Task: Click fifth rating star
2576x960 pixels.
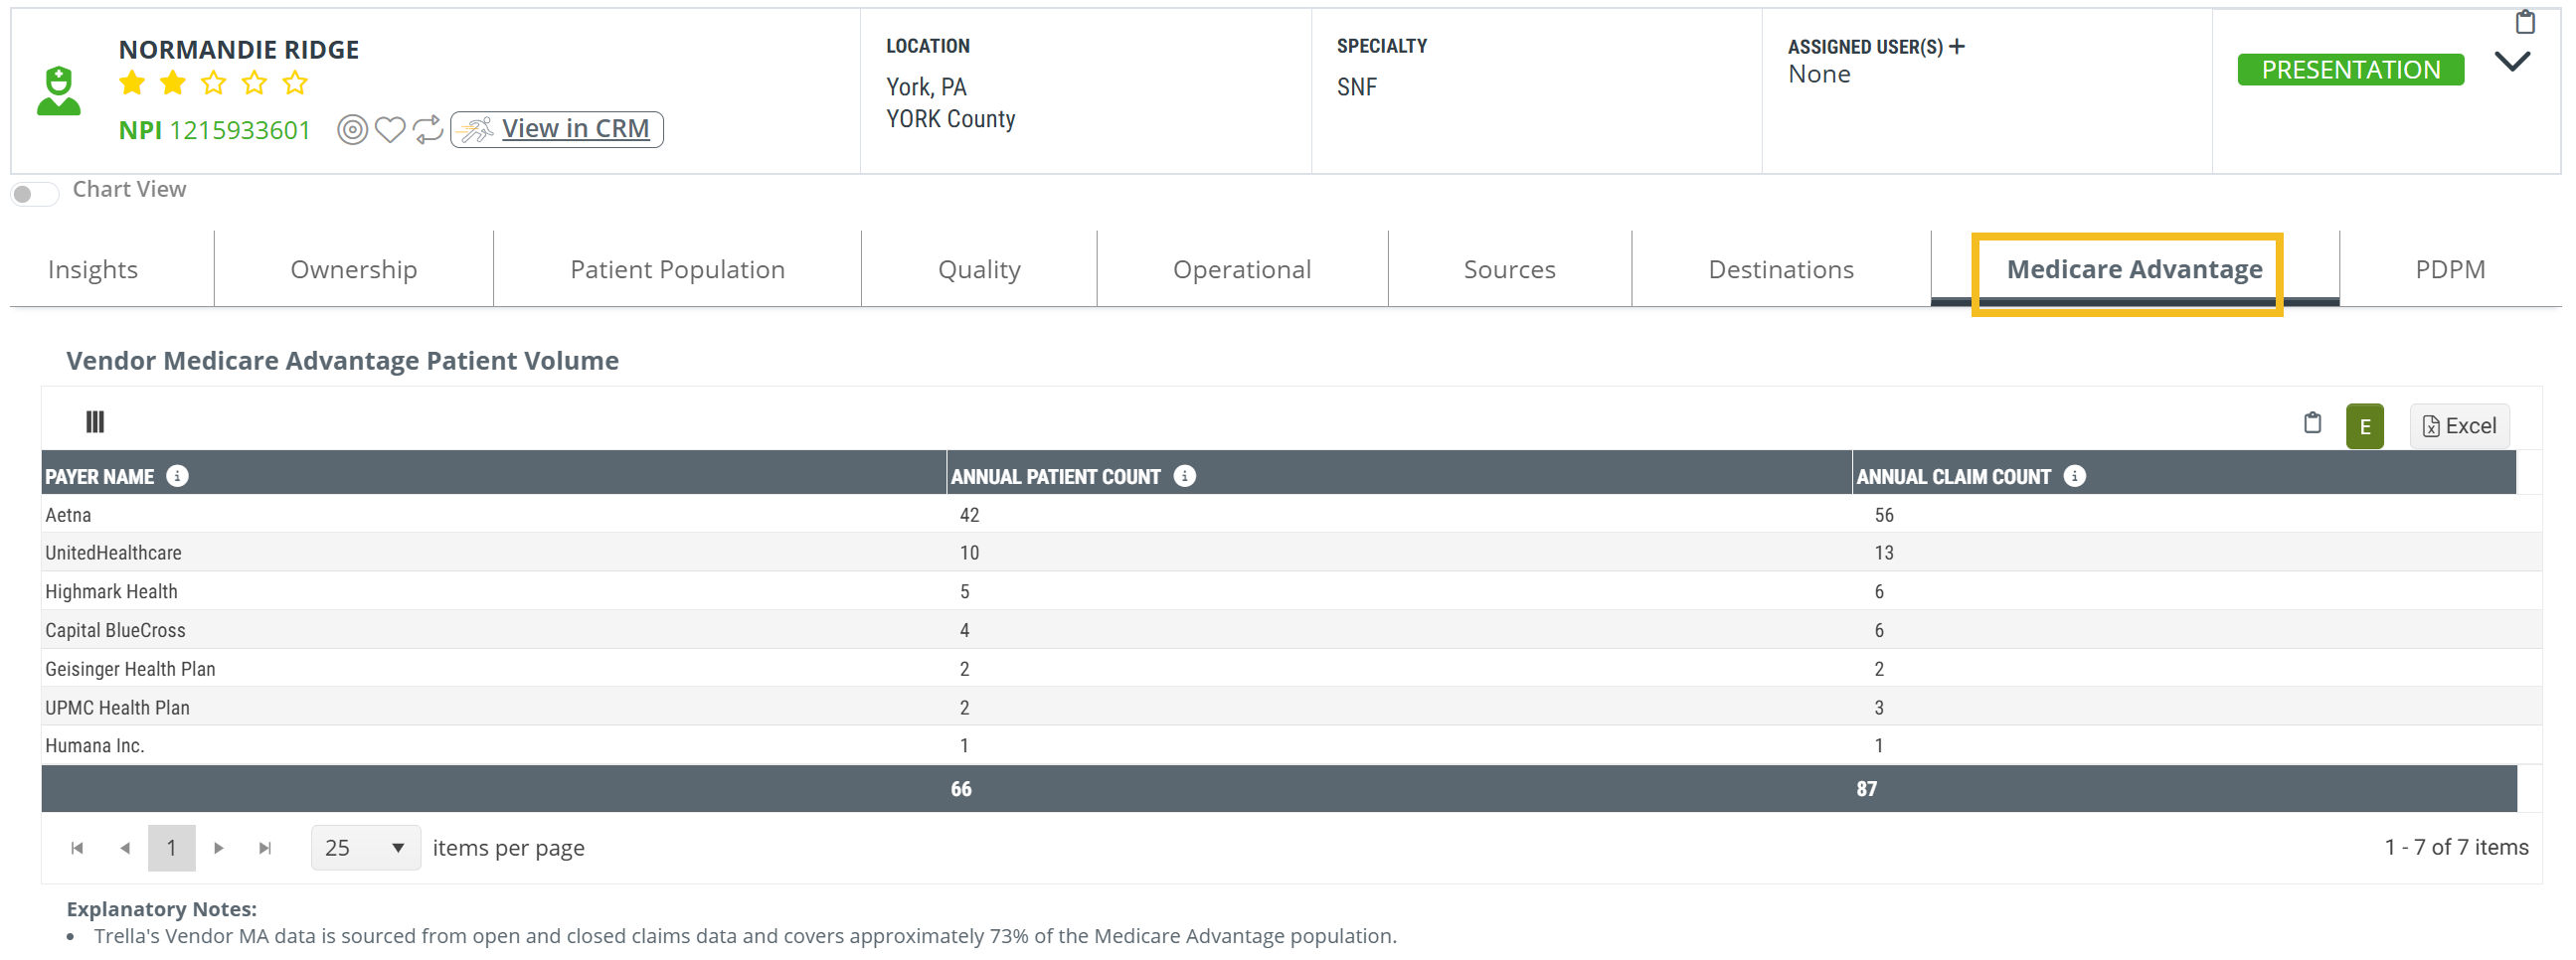Action: coord(295,83)
